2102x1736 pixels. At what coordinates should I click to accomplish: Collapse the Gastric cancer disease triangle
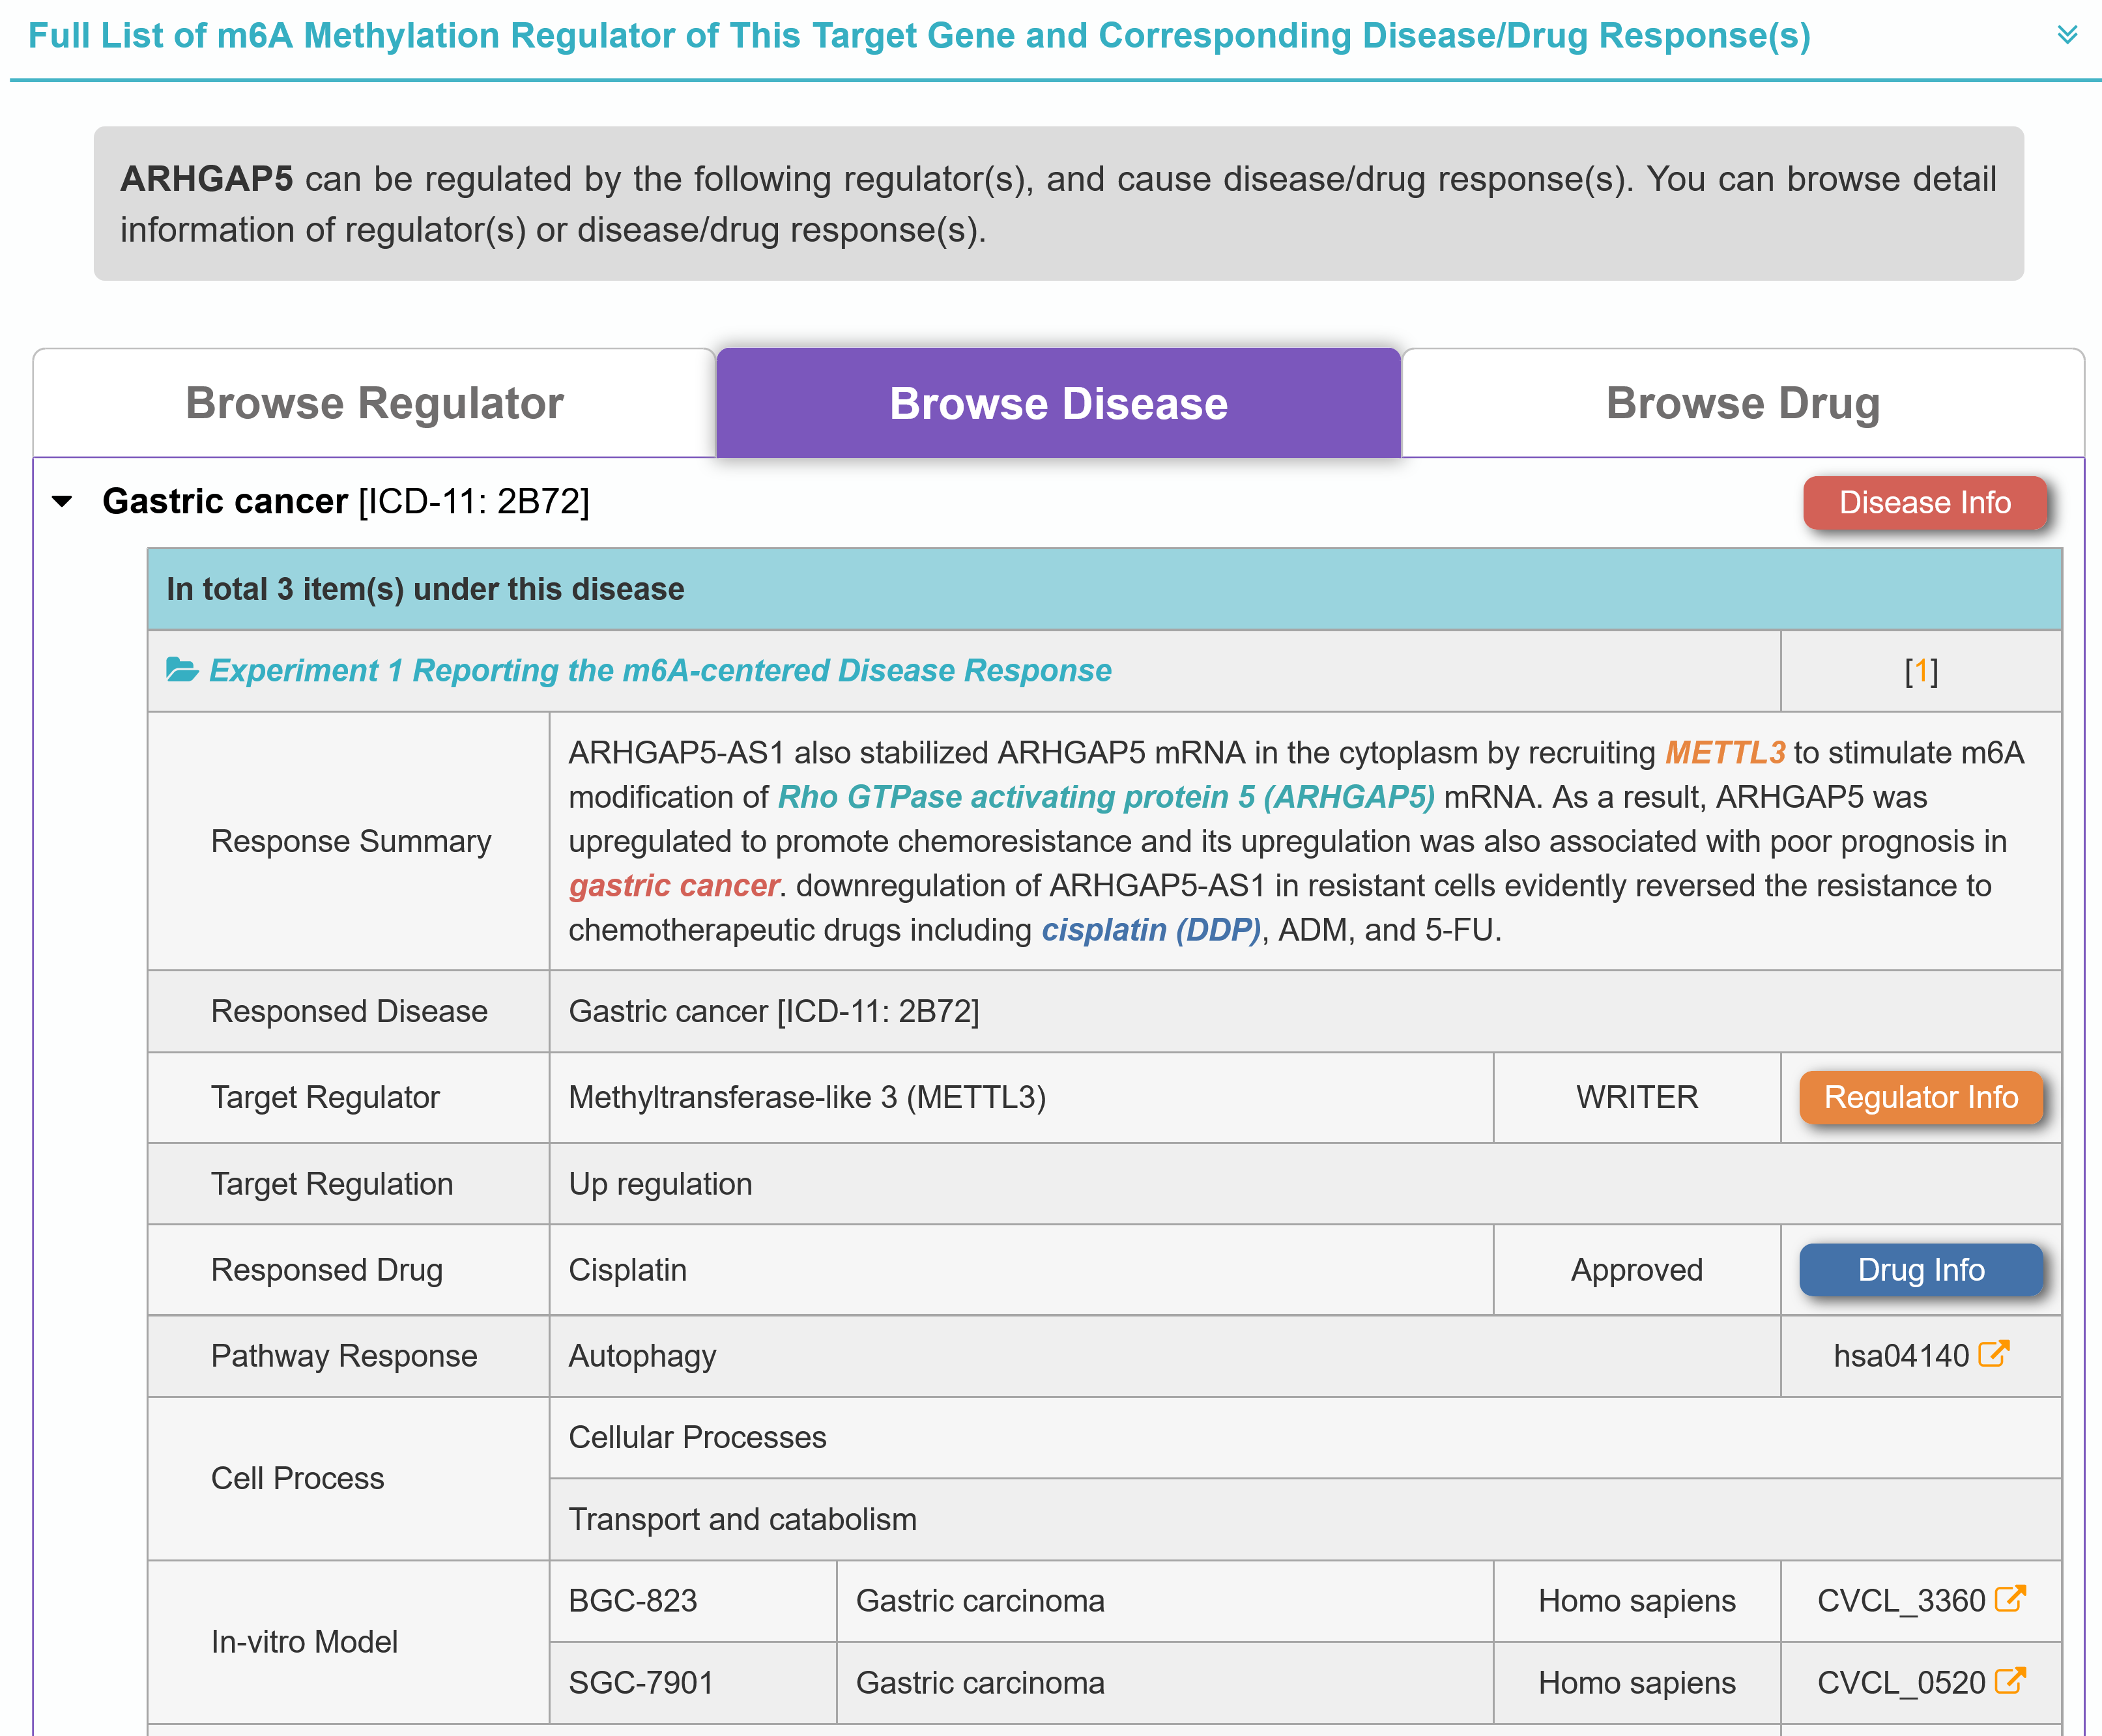pyautogui.click(x=62, y=501)
